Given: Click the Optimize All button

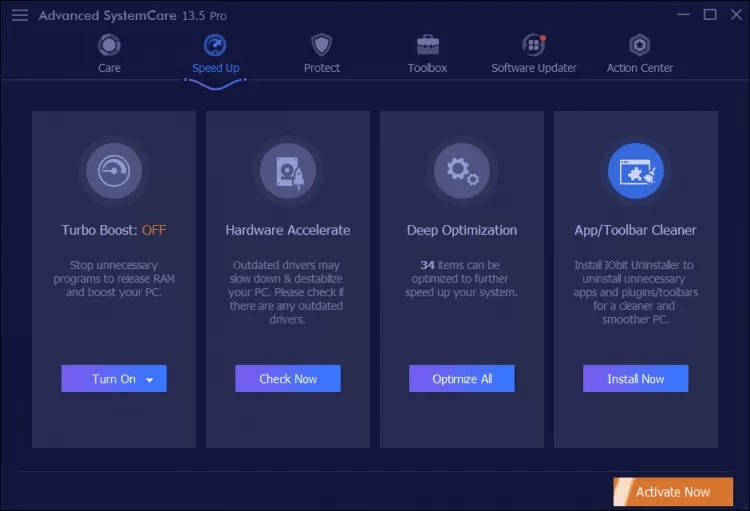Looking at the screenshot, I should pos(462,378).
